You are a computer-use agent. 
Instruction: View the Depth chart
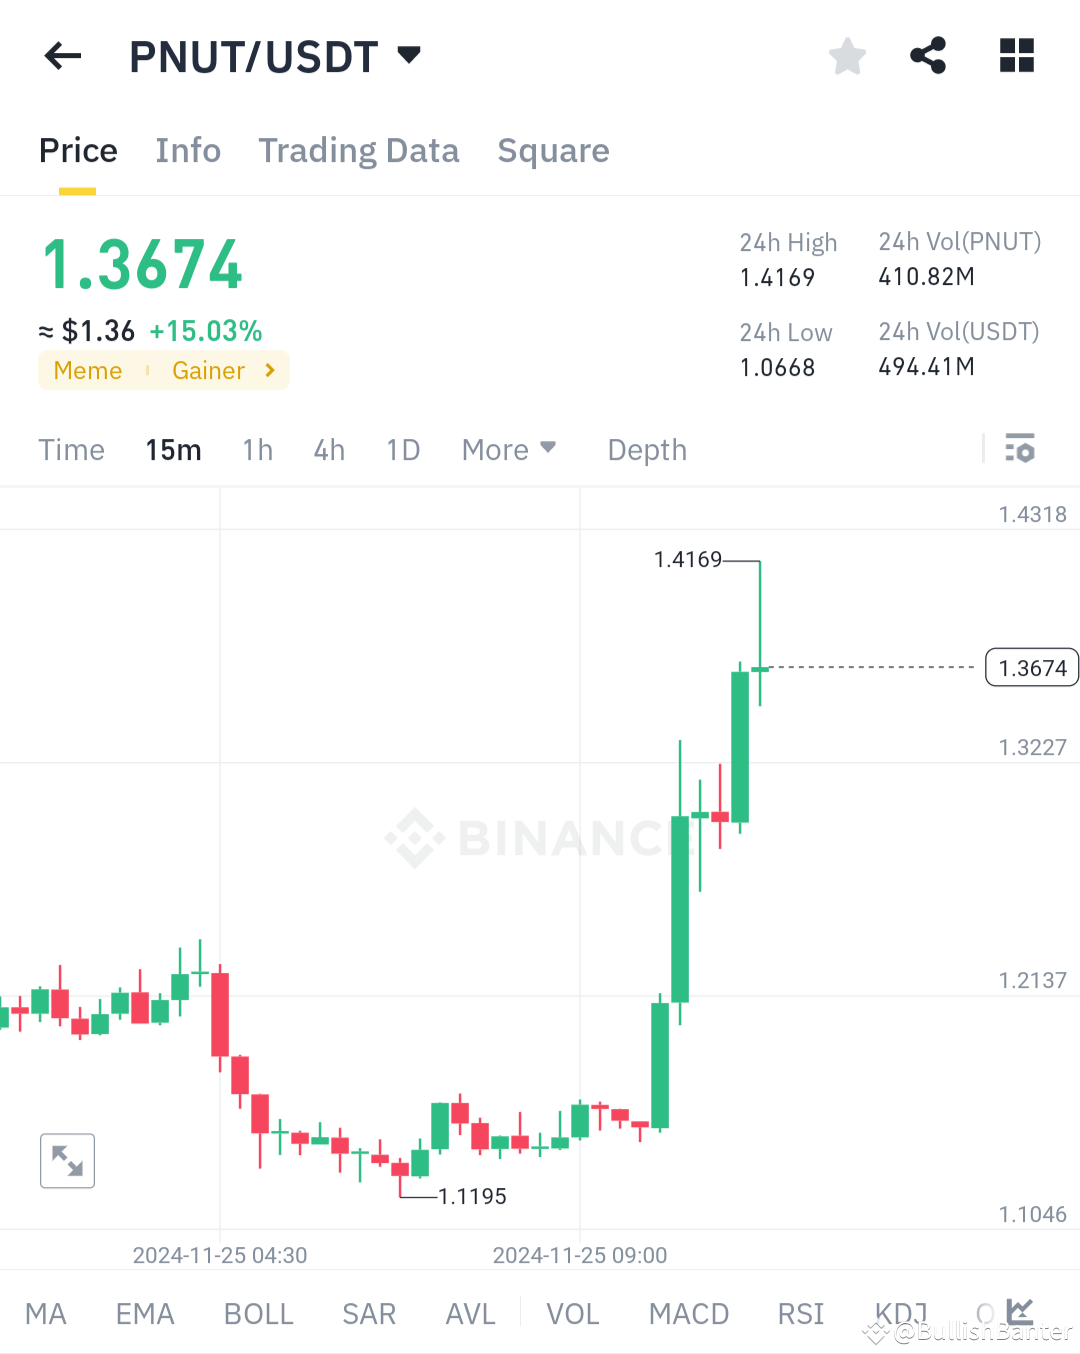647,449
